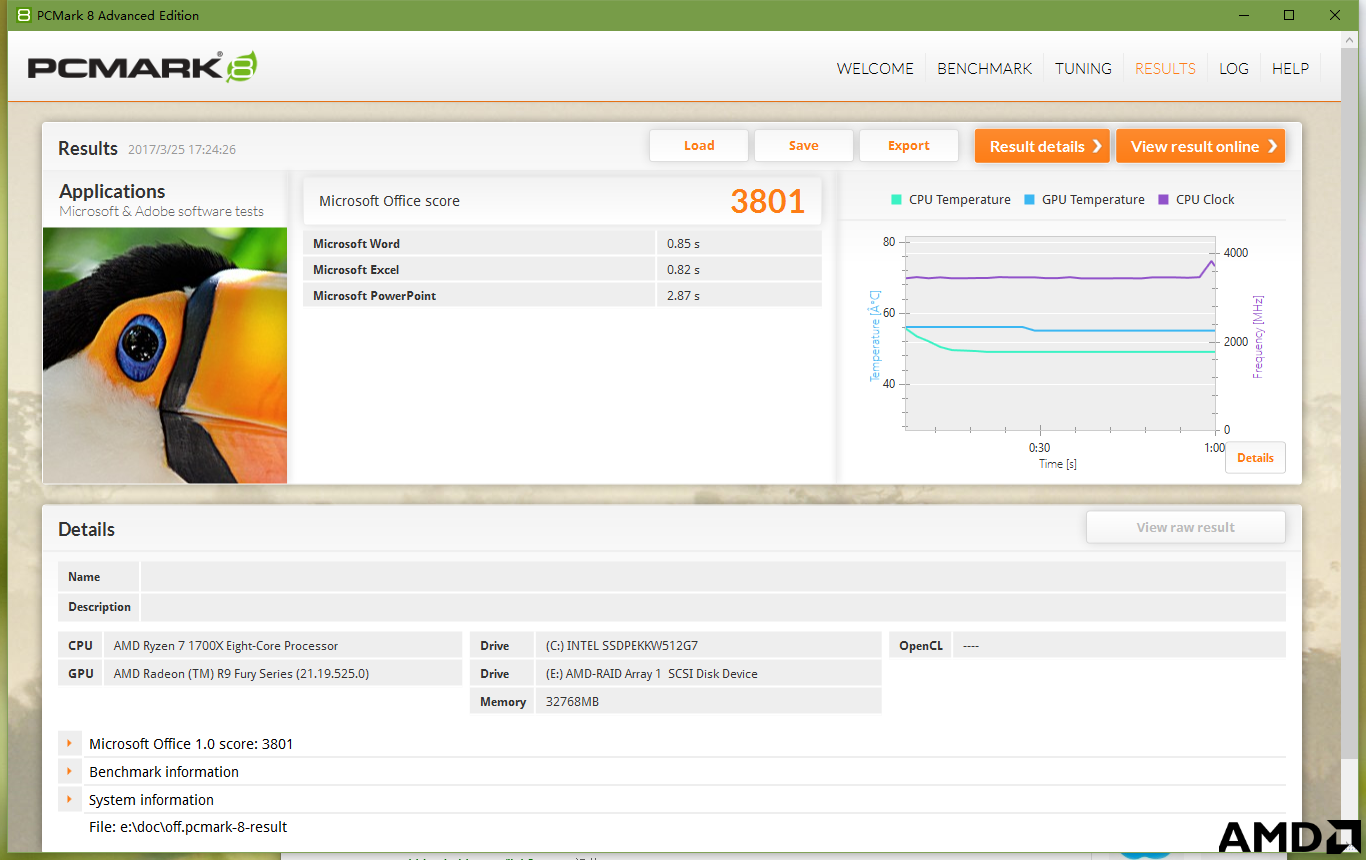
Task: Click the 3801 score value
Action: (x=767, y=201)
